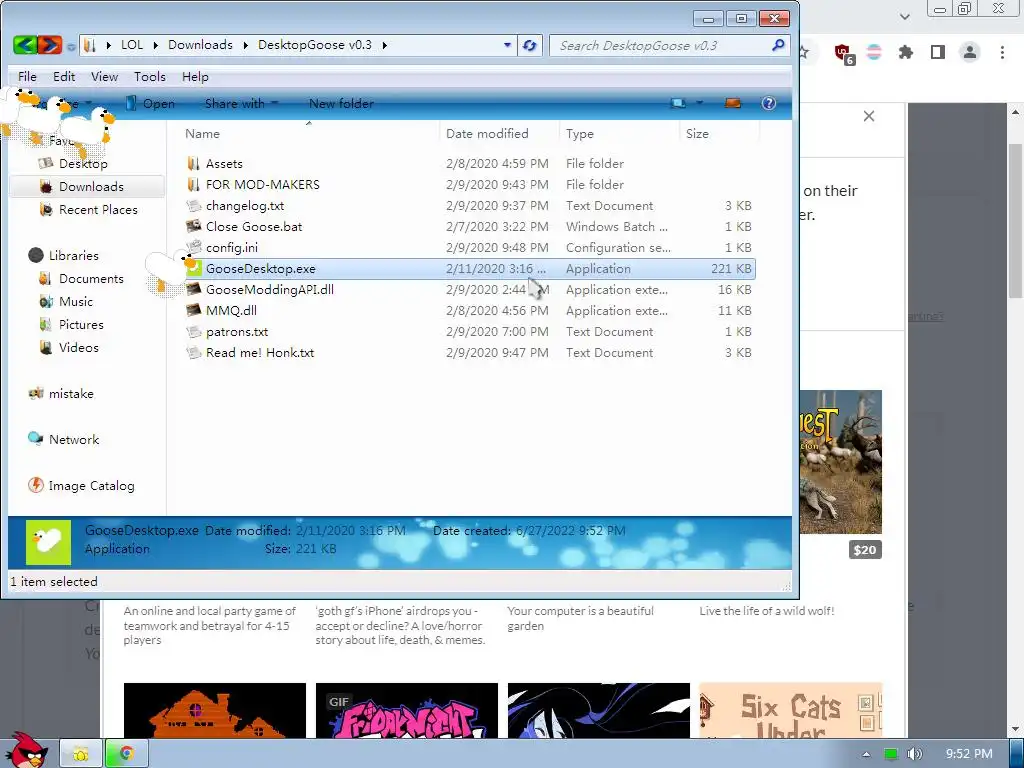Click uBlock Origin extension icon in Chrome
The height and width of the screenshot is (768, 1024).
[x=843, y=52]
